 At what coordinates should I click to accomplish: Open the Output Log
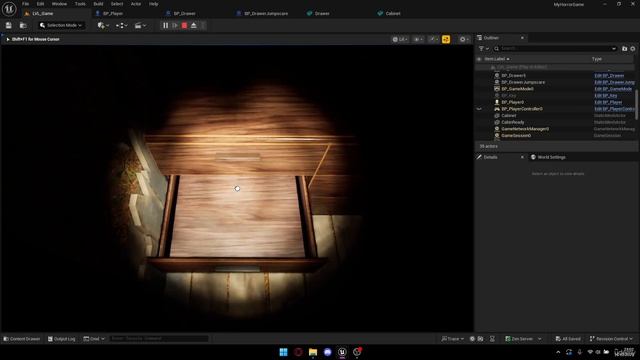click(62, 339)
